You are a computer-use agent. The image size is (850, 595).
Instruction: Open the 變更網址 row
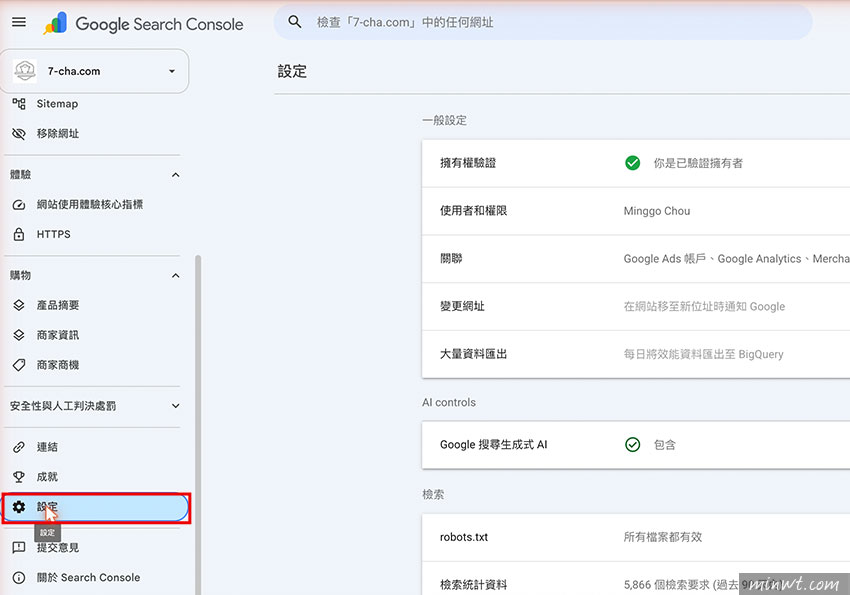pyautogui.click(x=636, y=306)
